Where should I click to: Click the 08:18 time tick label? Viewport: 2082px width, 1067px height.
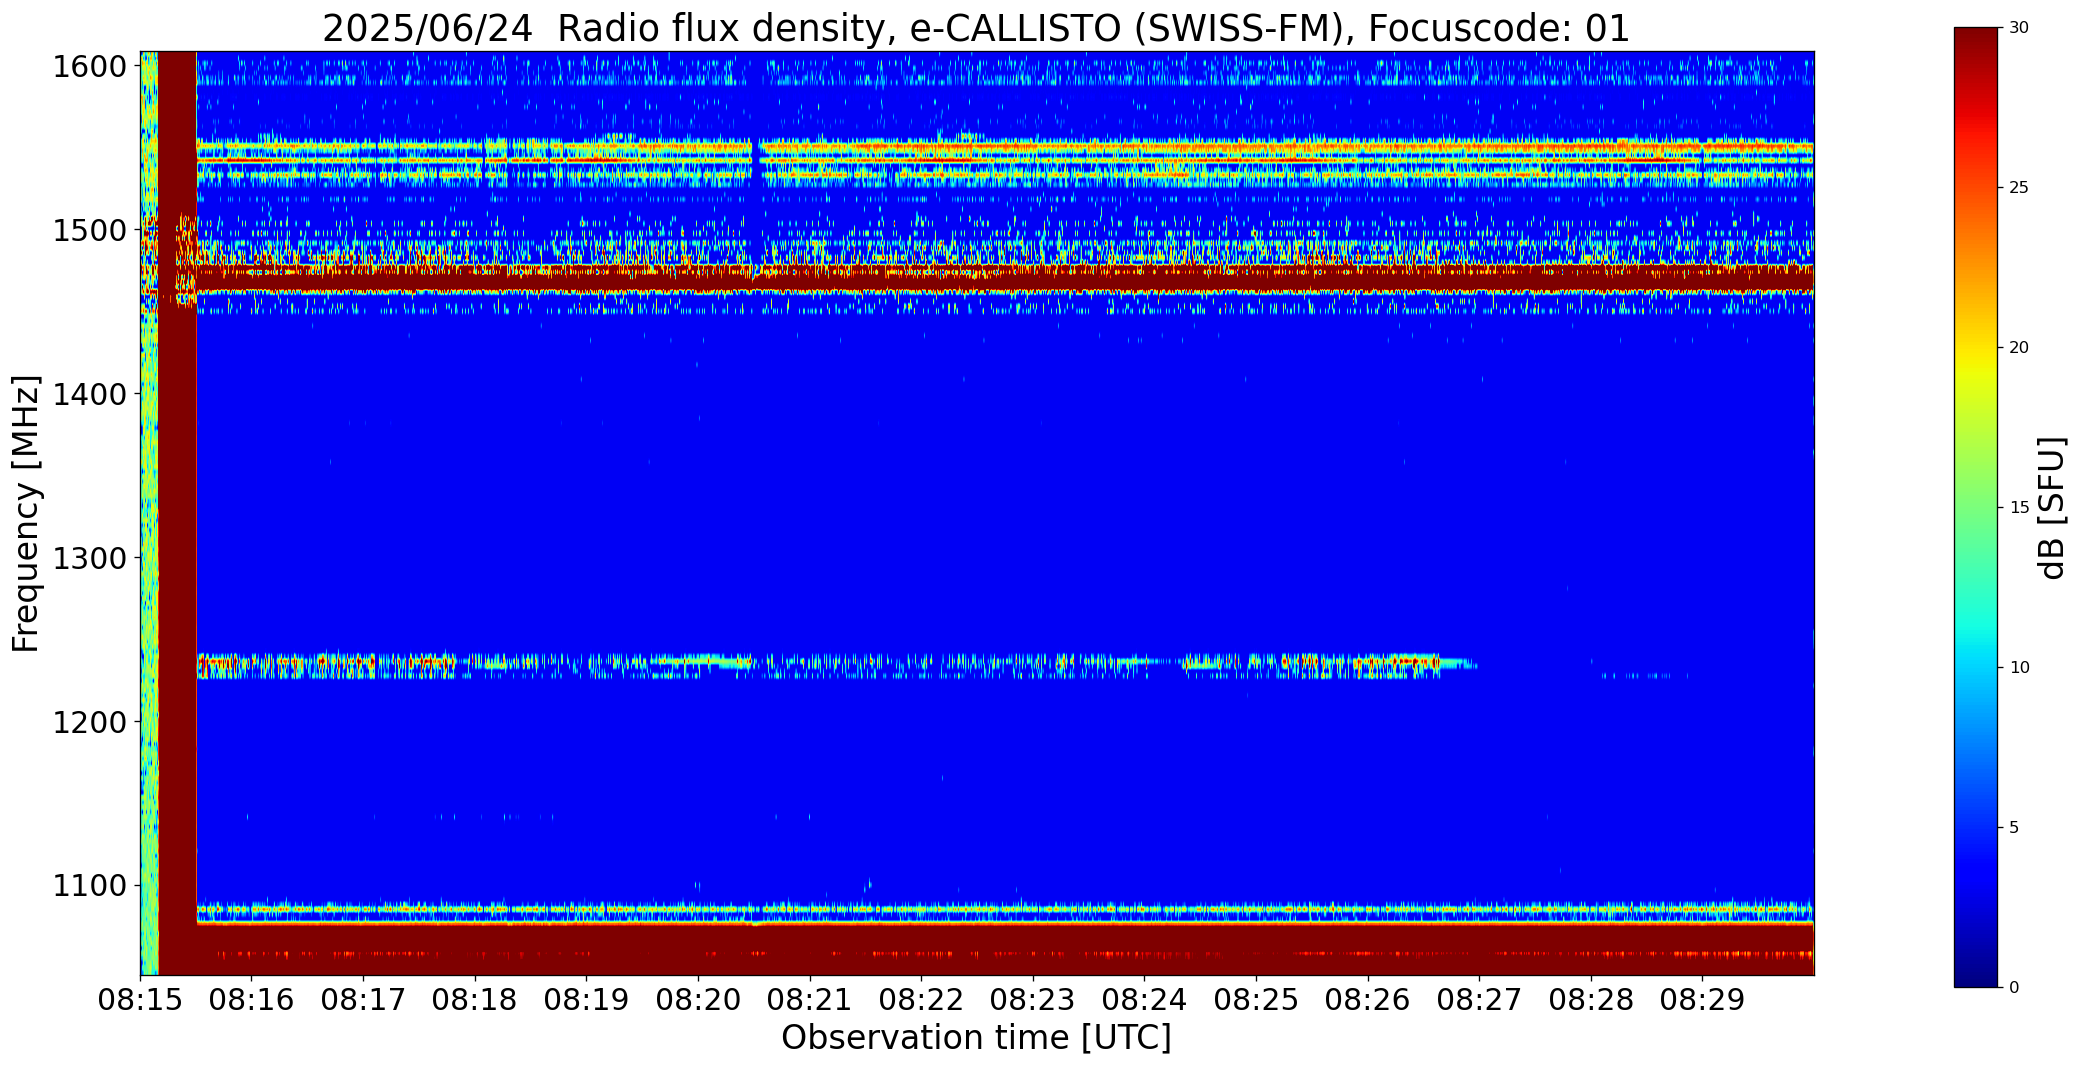pos(475,1000)
